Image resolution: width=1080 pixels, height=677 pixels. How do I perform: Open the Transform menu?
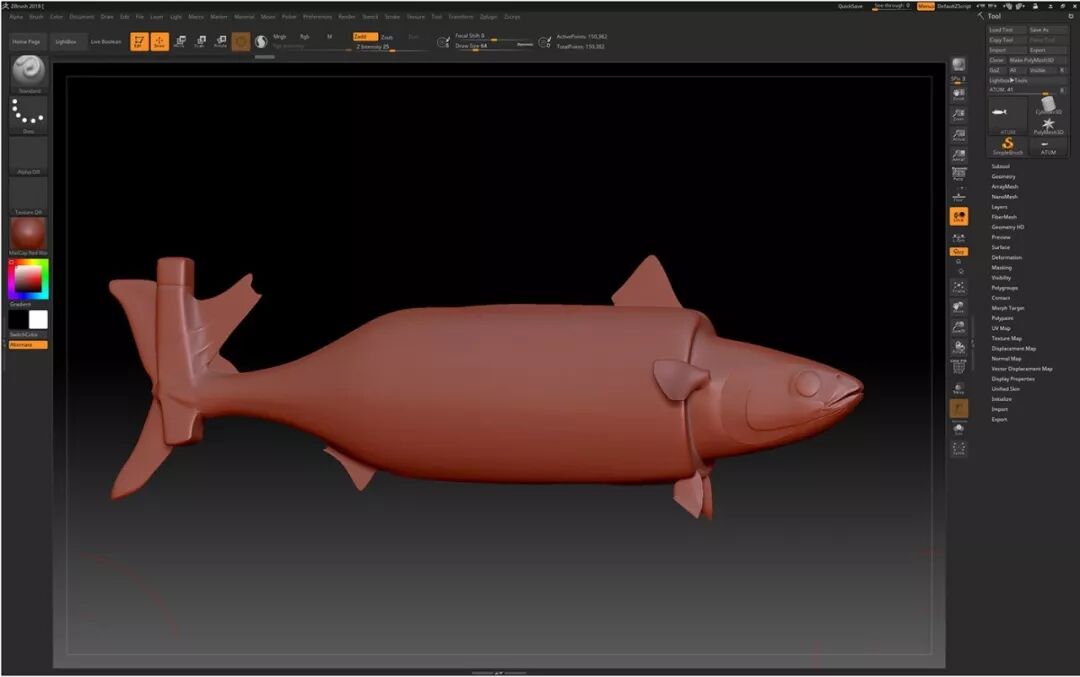click(x=461, y=17)
